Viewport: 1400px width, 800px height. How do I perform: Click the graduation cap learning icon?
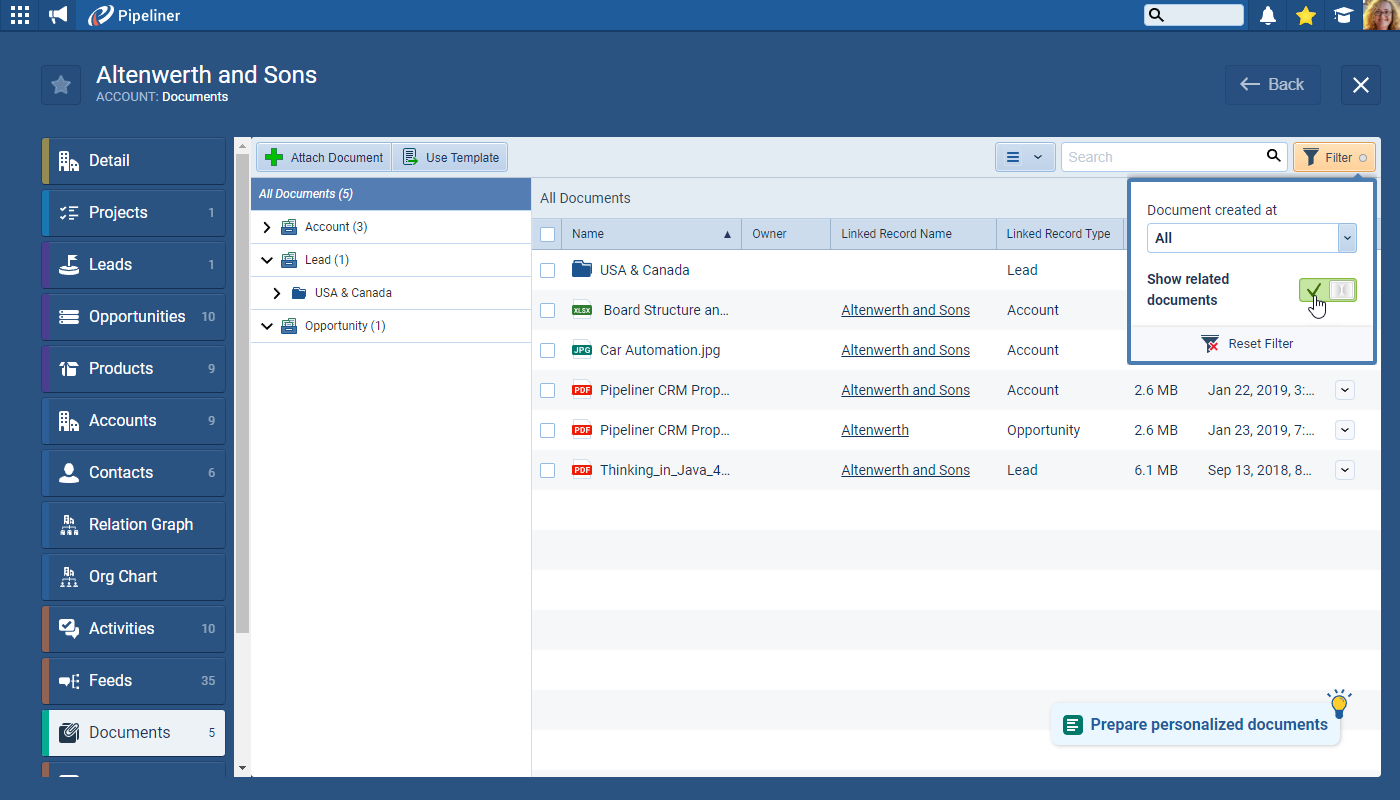coord(1343,15)
